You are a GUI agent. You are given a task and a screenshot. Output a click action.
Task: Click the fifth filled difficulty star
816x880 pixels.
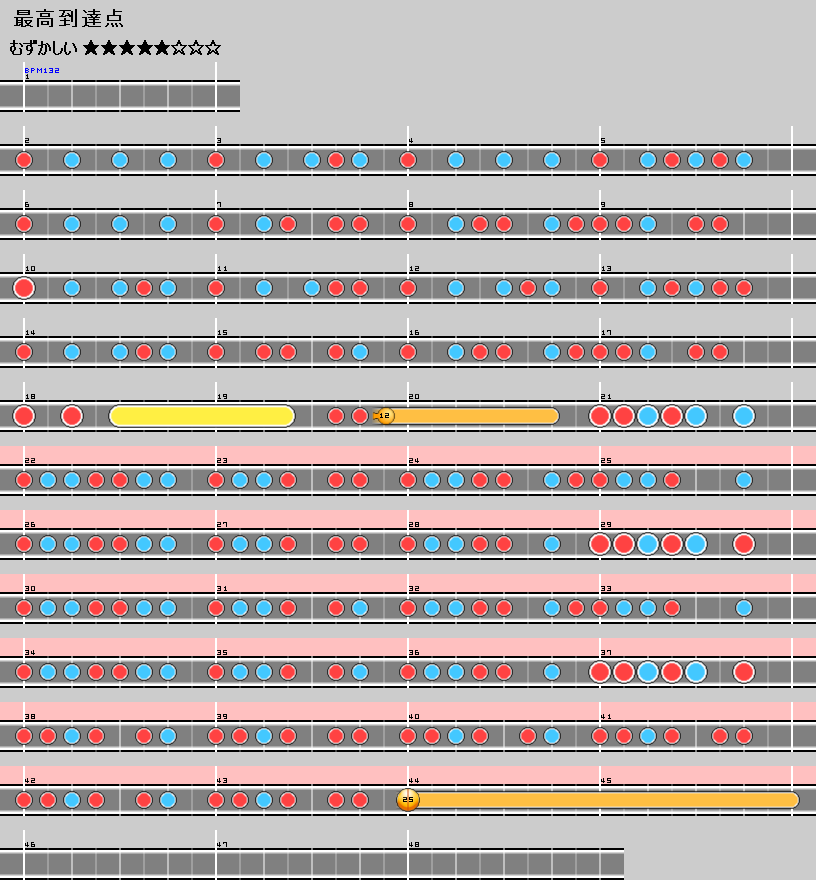pos(162,47)
